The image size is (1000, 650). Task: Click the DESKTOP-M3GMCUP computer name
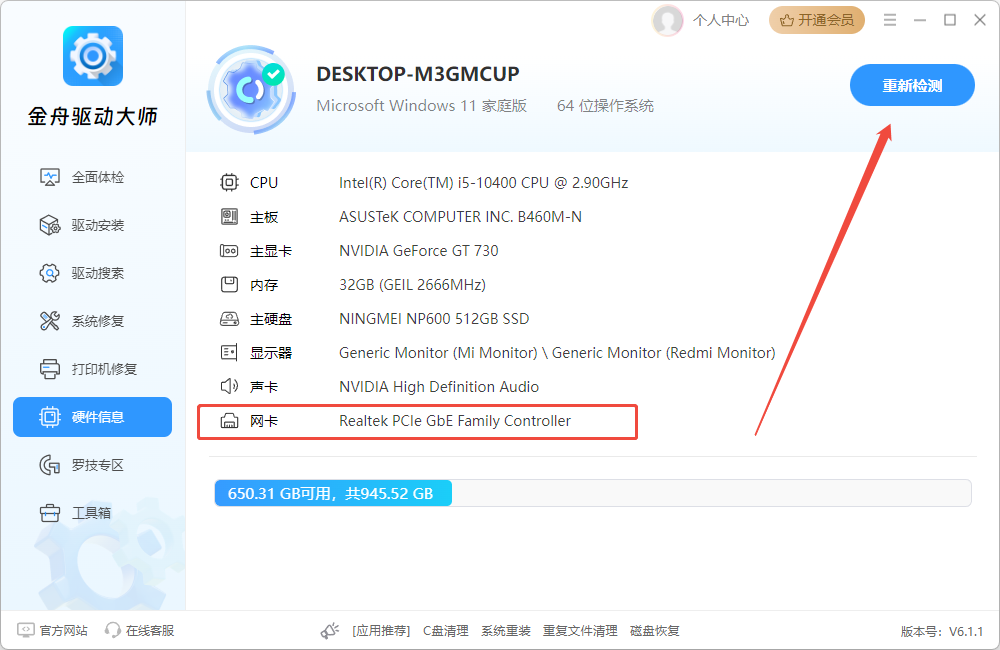coord(418,74)
